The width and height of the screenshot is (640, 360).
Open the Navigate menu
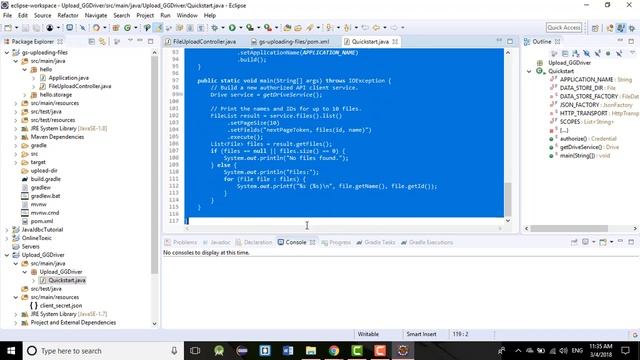click(x=96, y=16)
